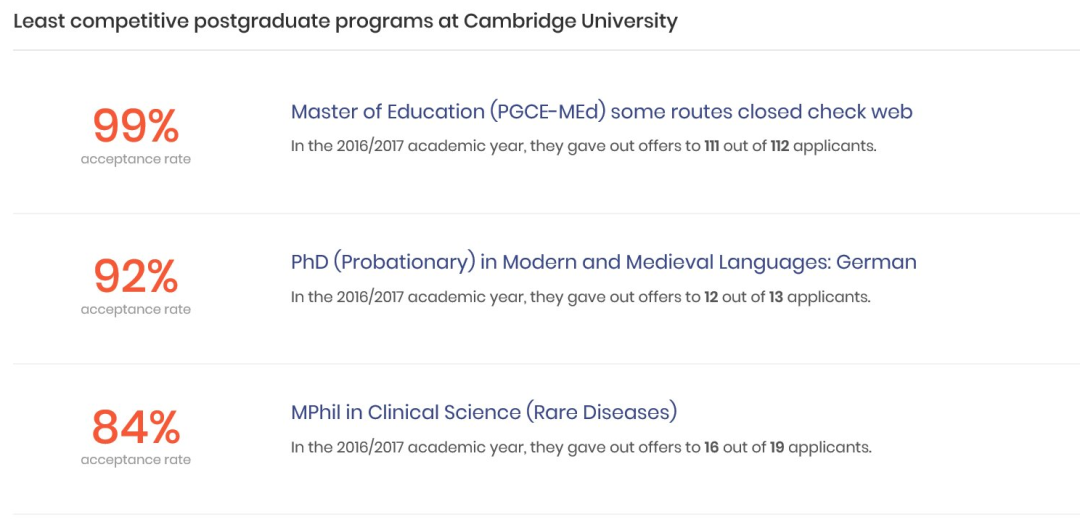Click the '16 out of 19 applicants' description

point(581,448)
